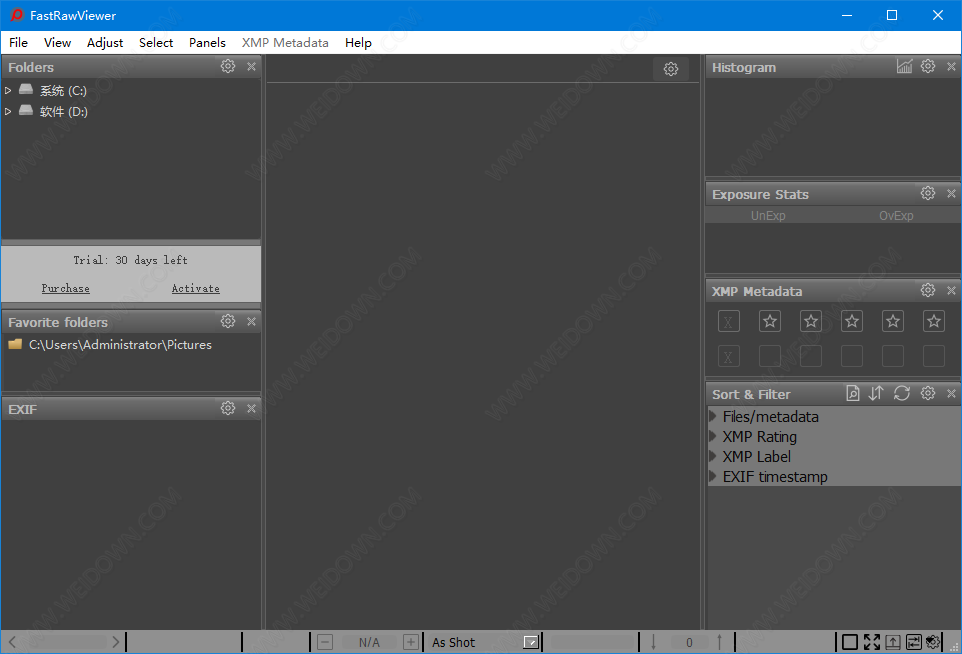The width and height of the screenshot is (962, 654).
Task: Click the Purchase link
Action: [x=66, y=288]
